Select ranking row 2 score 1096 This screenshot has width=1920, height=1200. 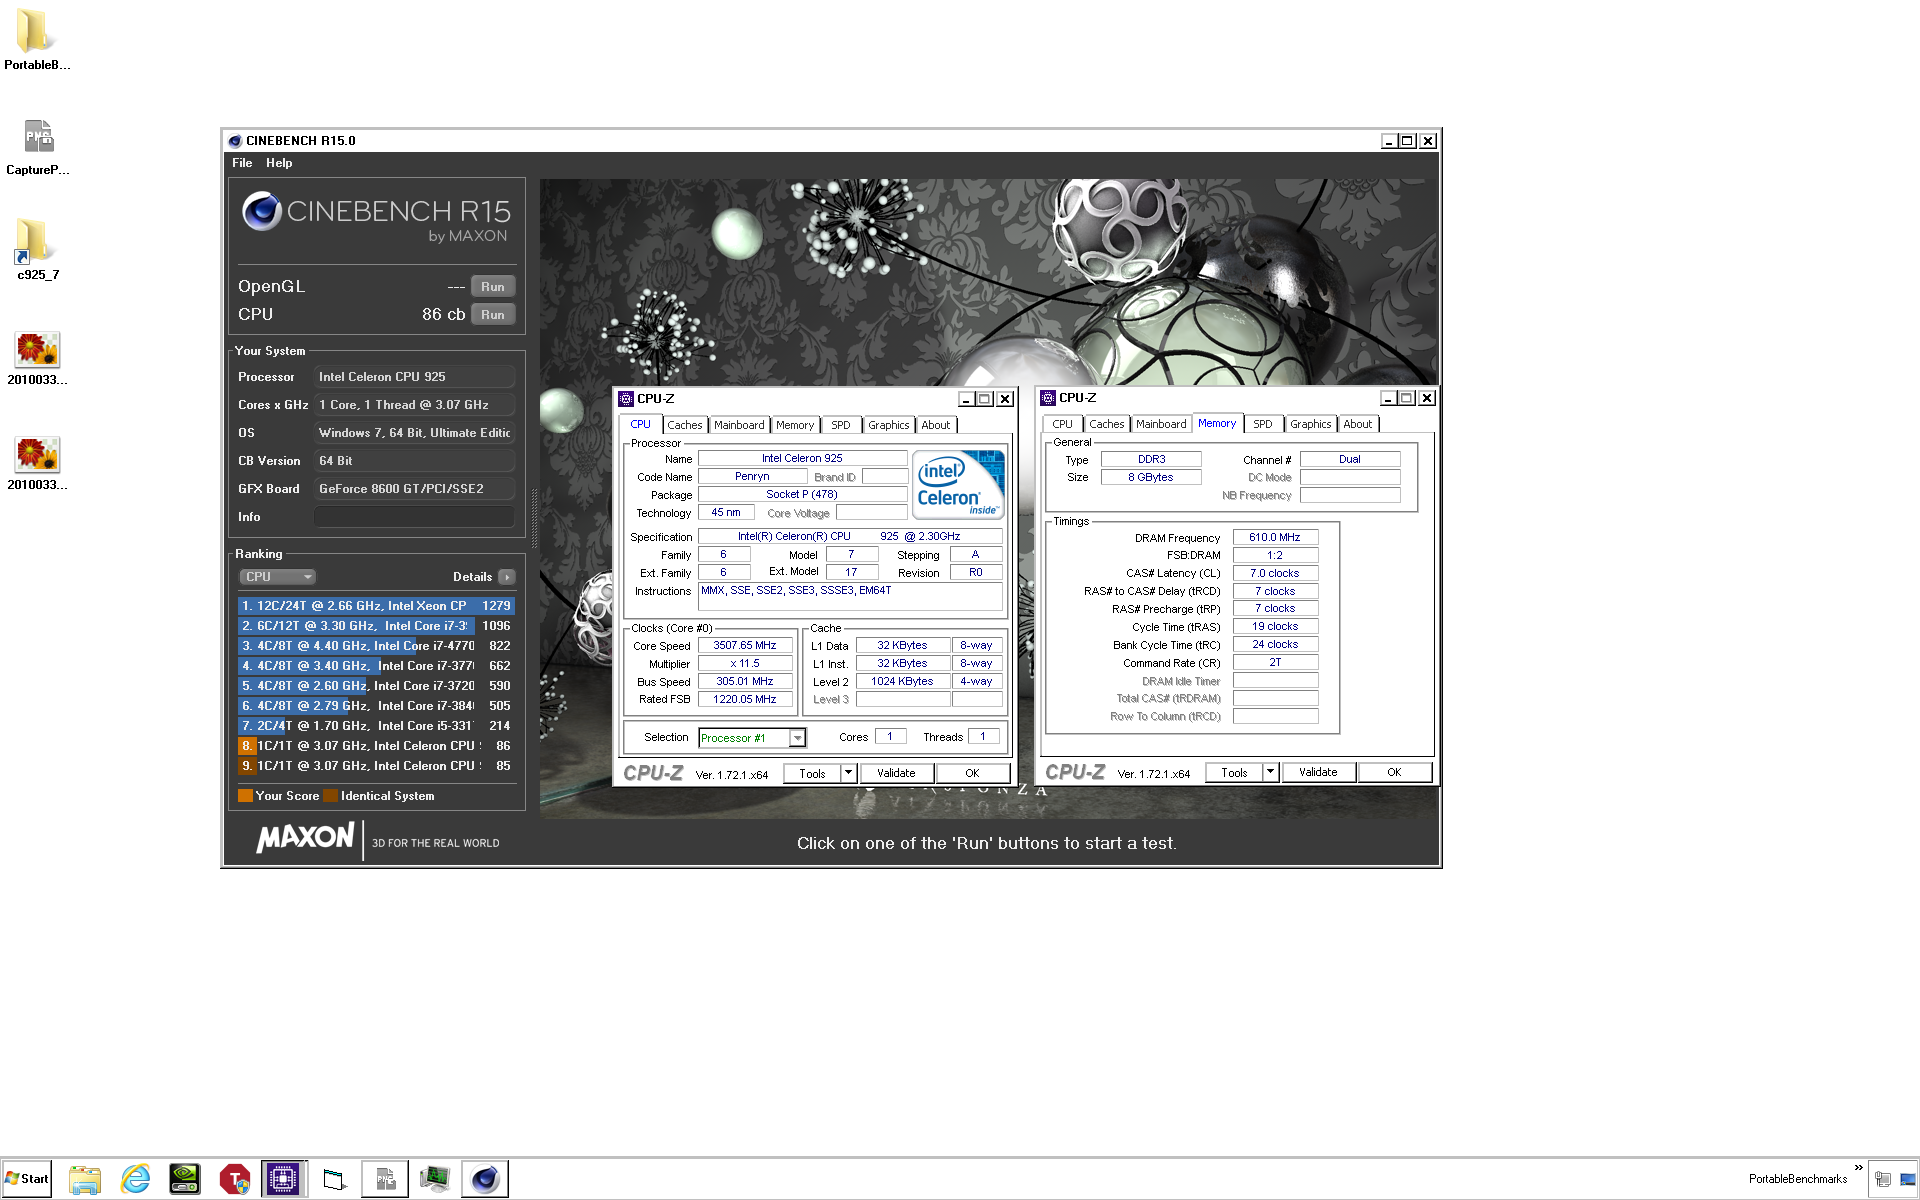pyautogui.click(x=376, y=626)
